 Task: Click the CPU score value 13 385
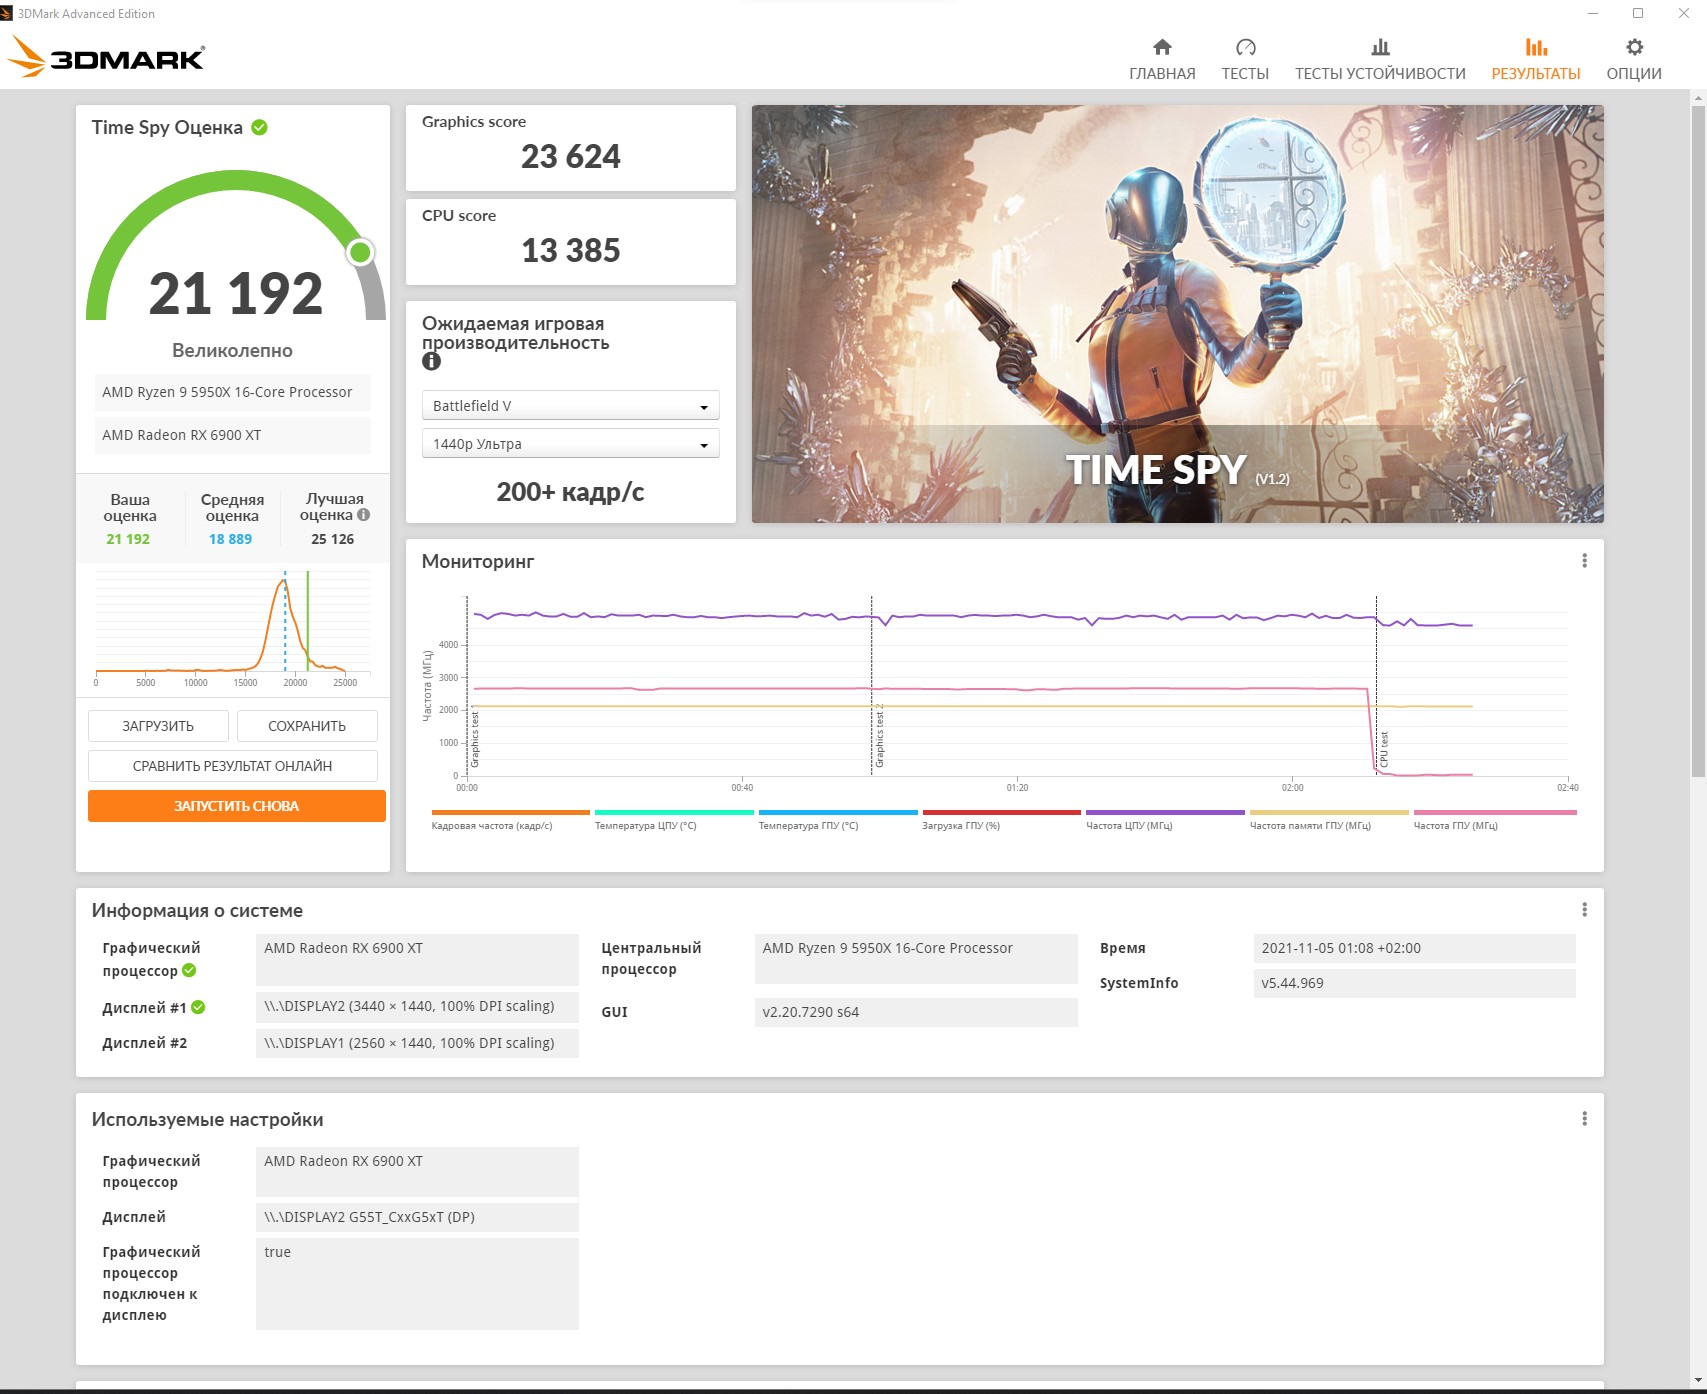(571, 251)
